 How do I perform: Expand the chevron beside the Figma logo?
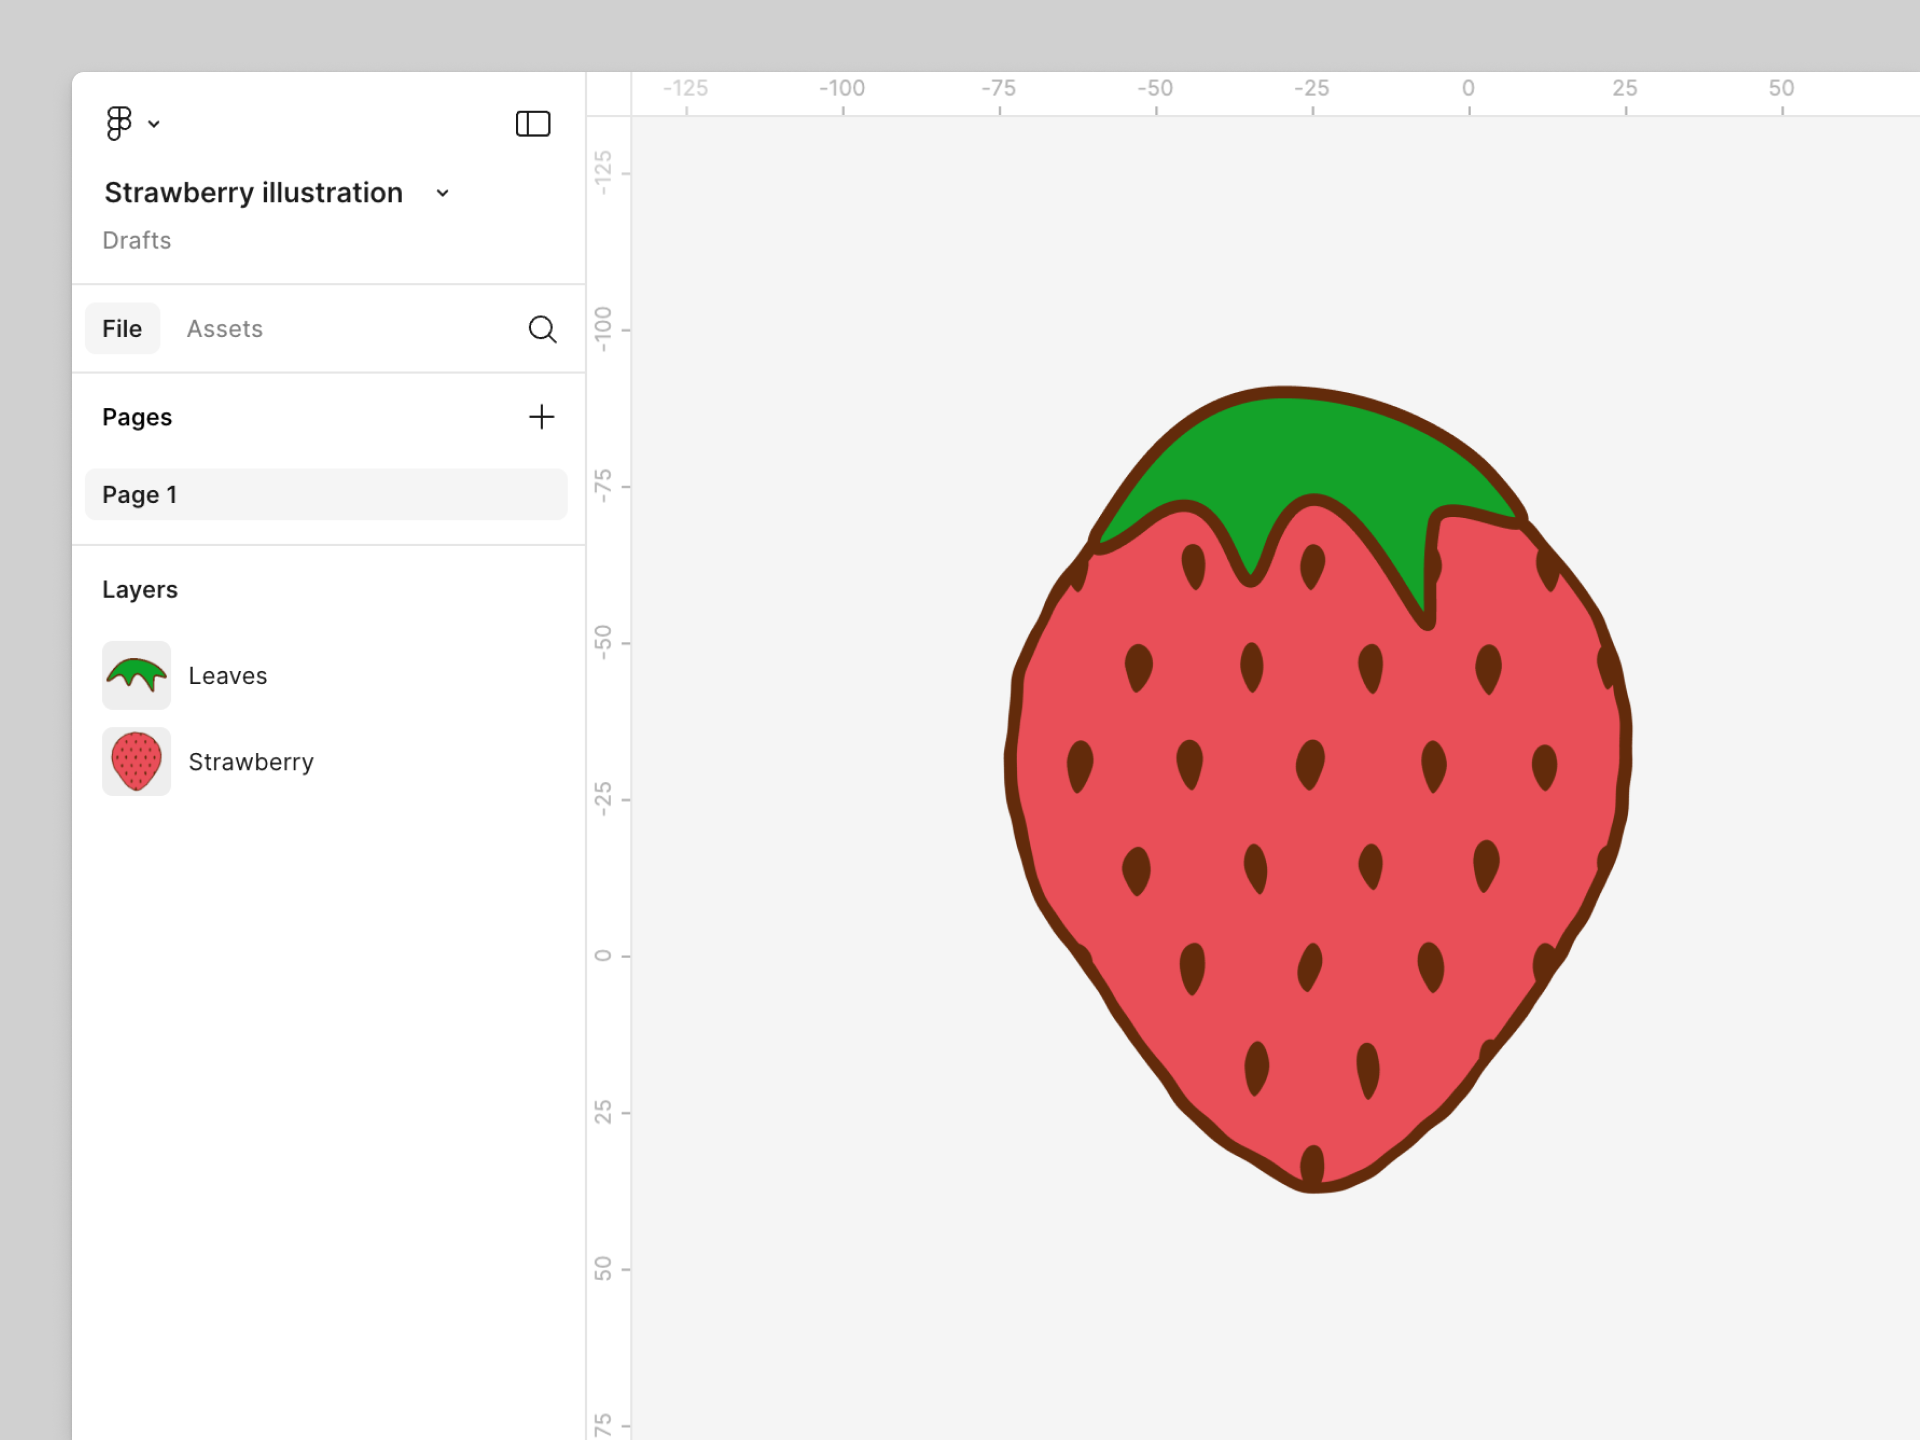154,124
